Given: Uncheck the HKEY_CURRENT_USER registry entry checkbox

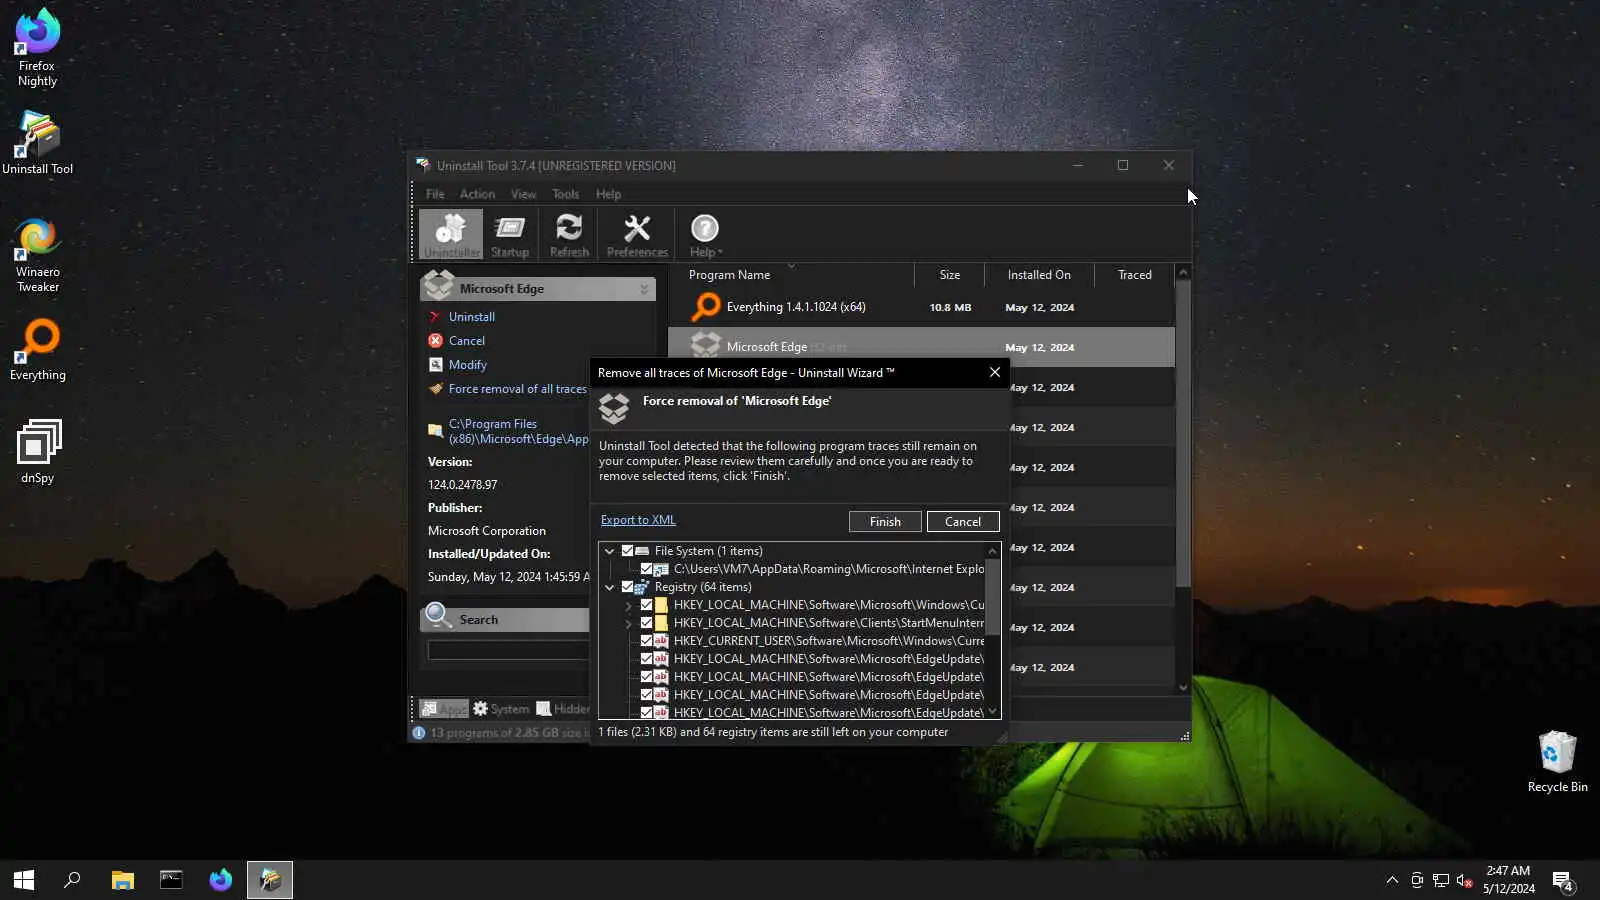Looking at the screenshot, I should (x=646, y=640).
